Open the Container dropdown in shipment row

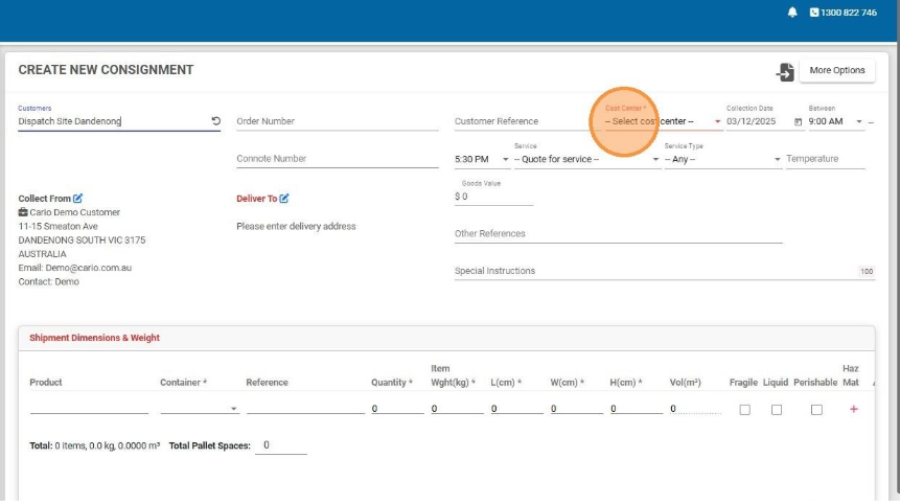click(199, 408)
